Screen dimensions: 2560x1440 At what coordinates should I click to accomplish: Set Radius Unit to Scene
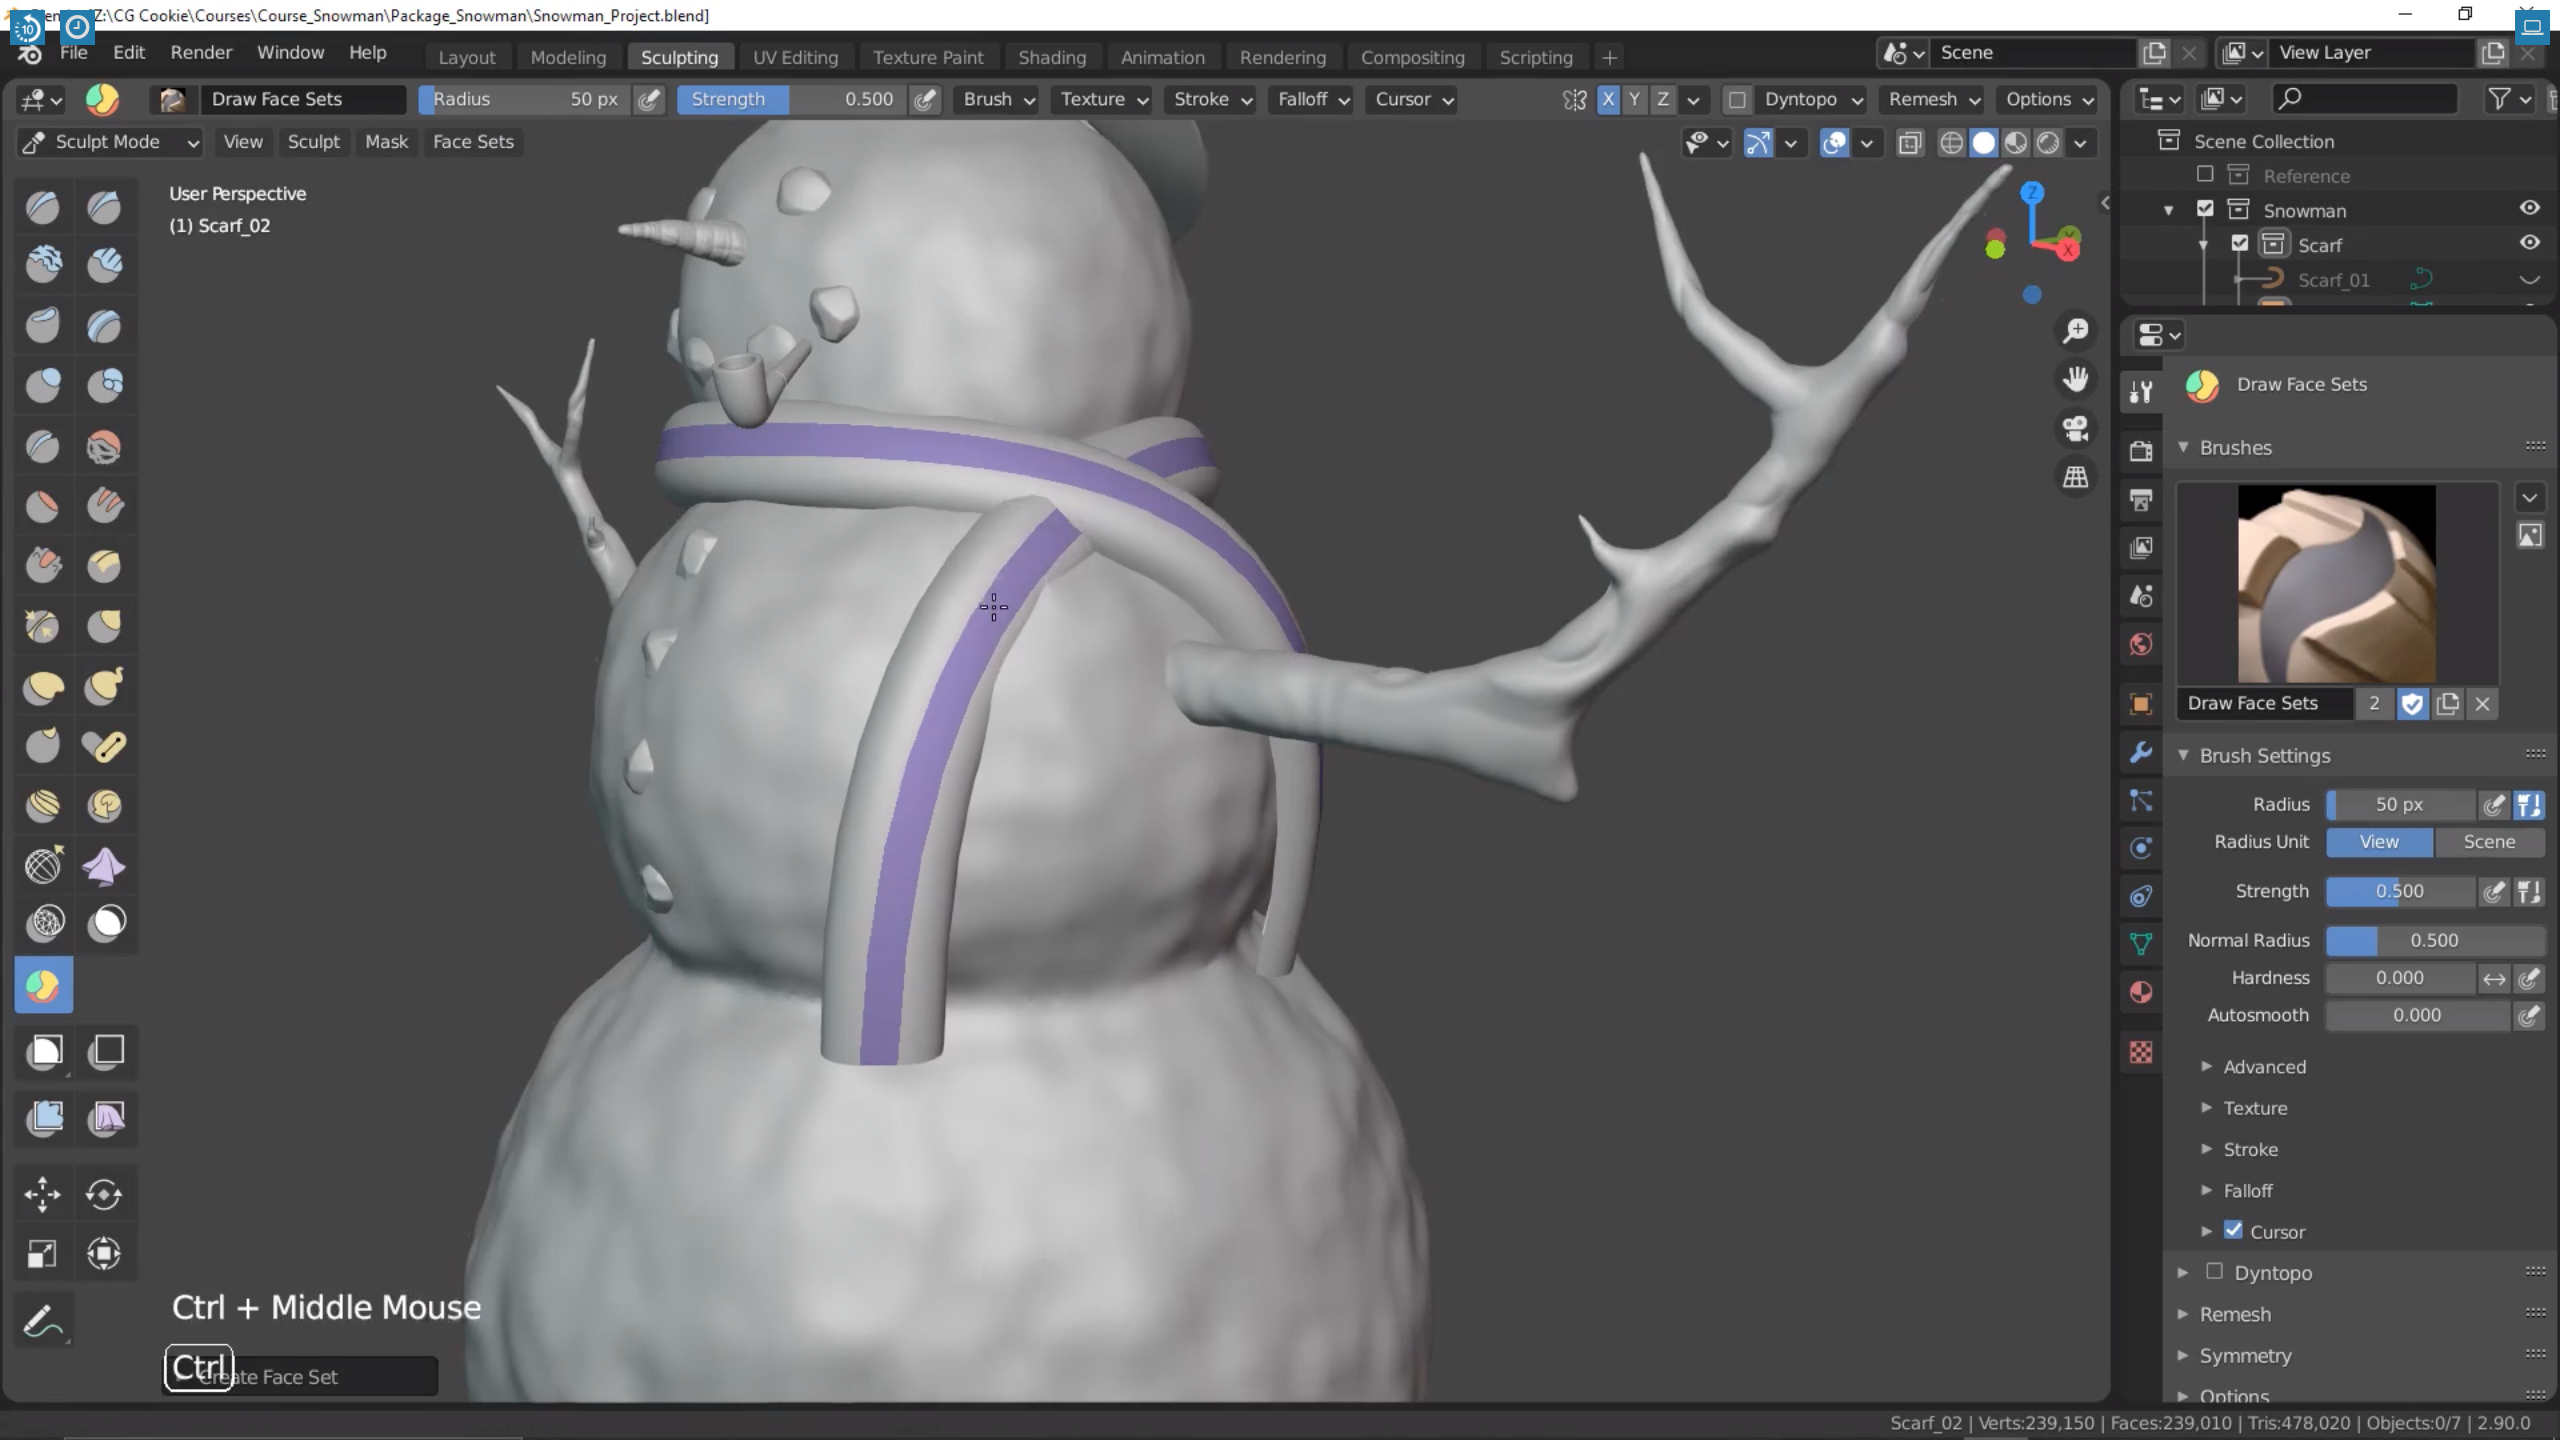pos(2488,842)
